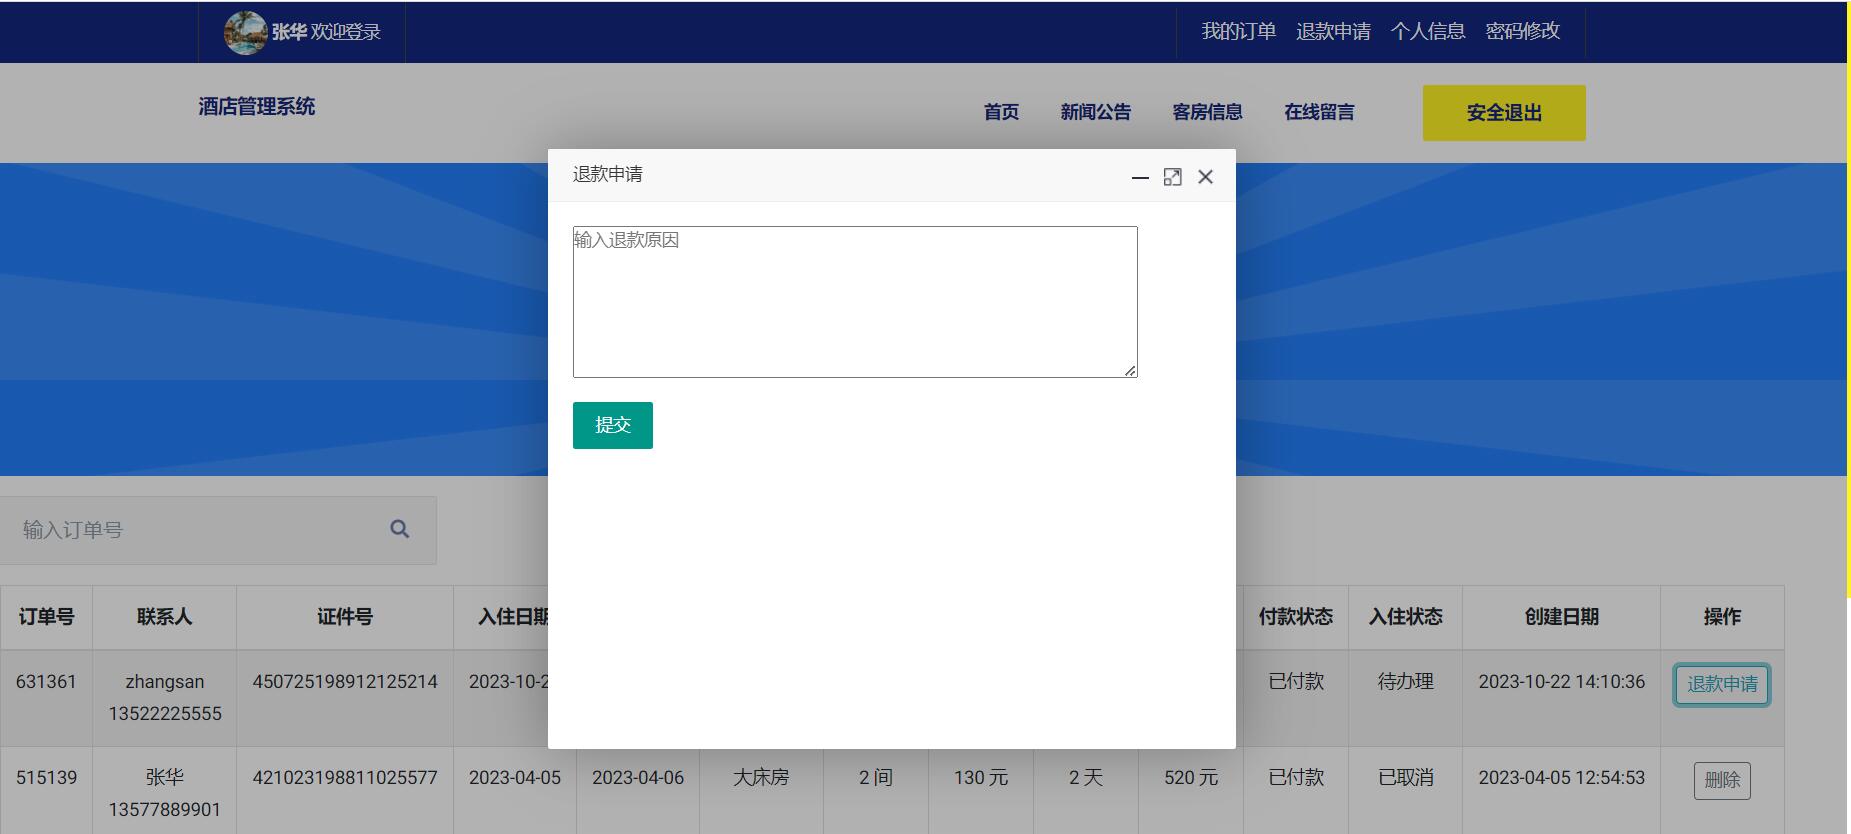Focus the 输入退款原因 text area
Image resolution: width=1851 pixels, height=834 pixels.
pos(855,302)
